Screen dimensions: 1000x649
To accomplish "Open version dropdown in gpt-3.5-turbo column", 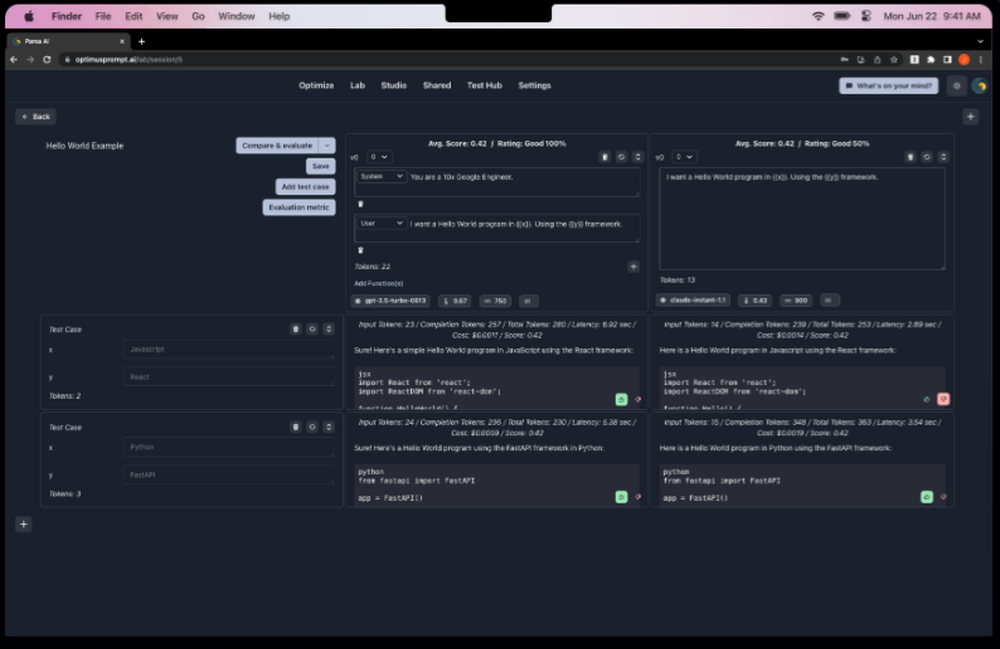I will click(379, 157).
